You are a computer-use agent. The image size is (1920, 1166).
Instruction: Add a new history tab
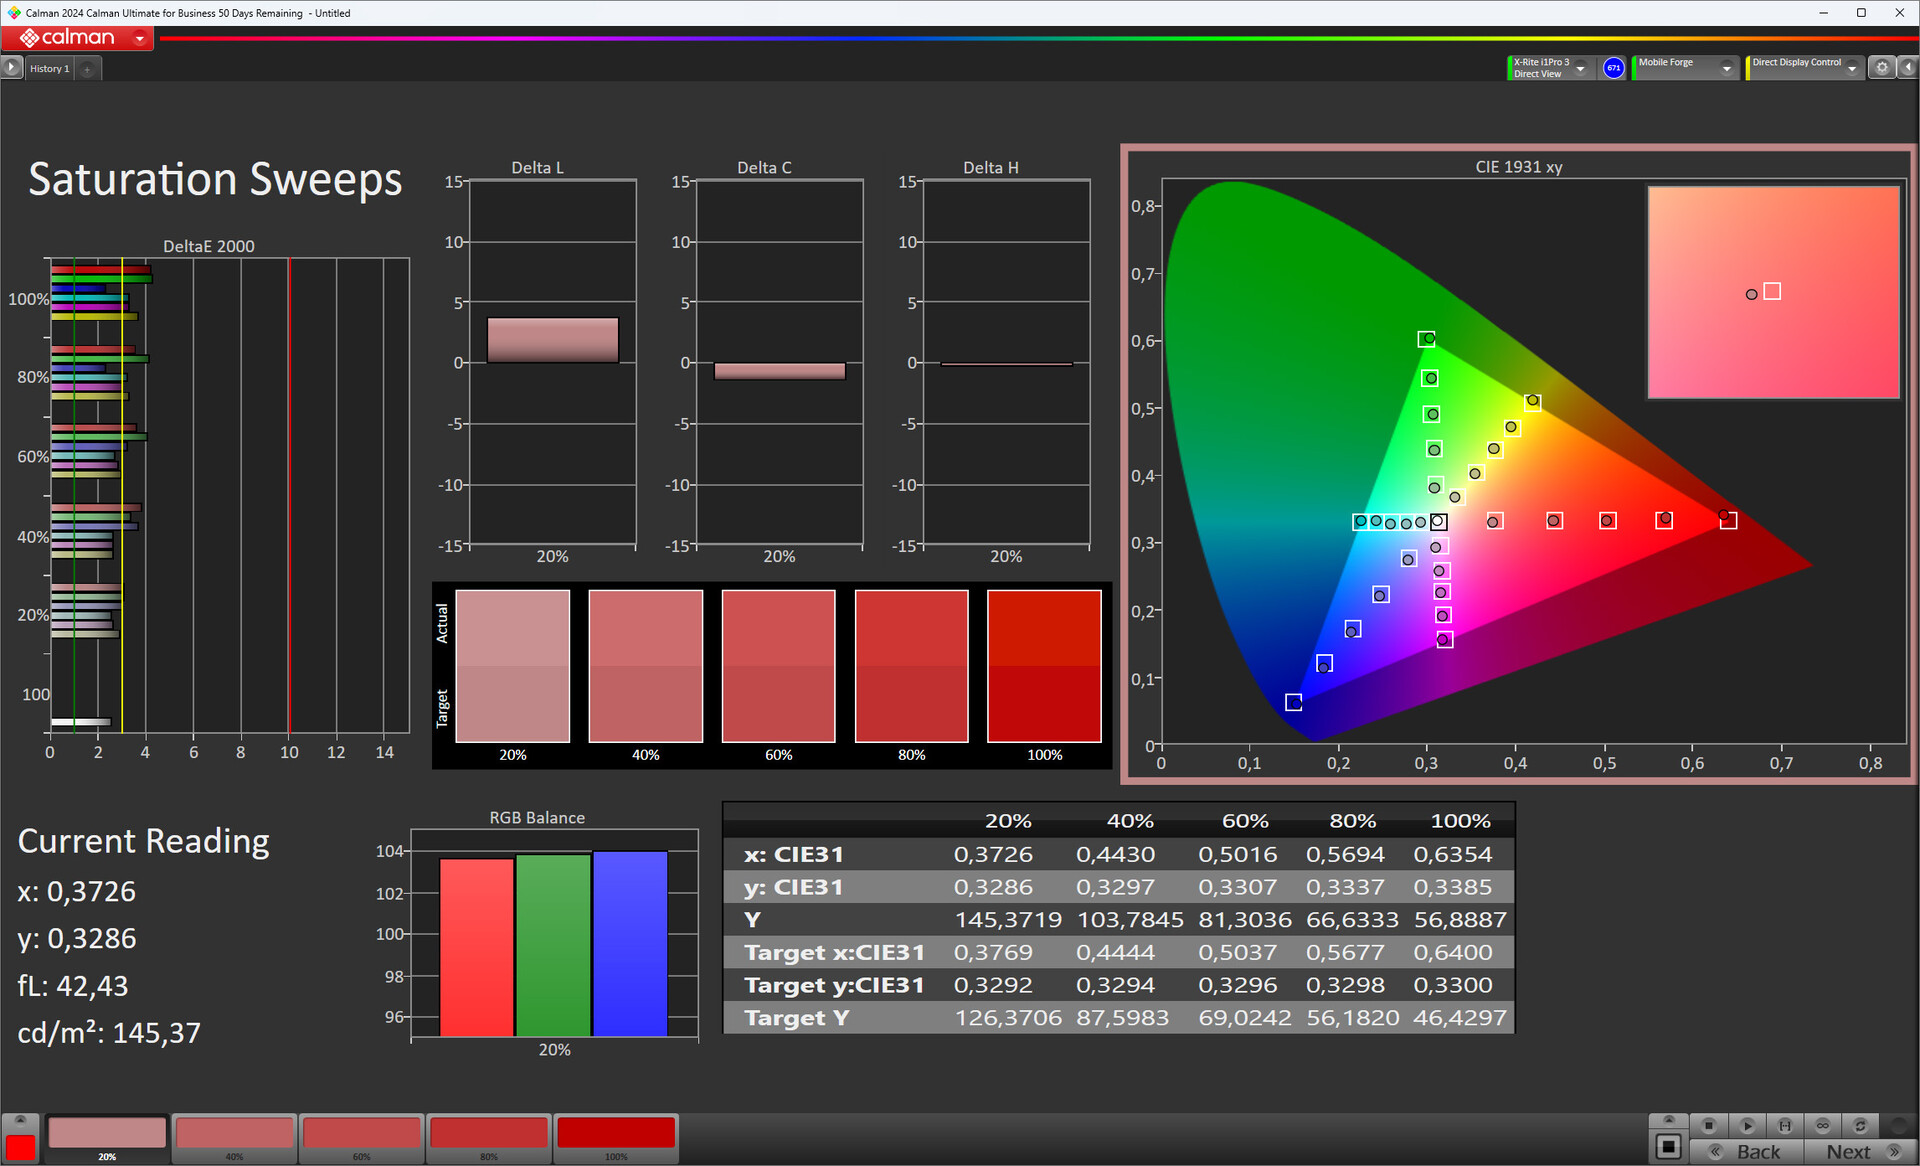pyautogui.click(x=88, y=69)
